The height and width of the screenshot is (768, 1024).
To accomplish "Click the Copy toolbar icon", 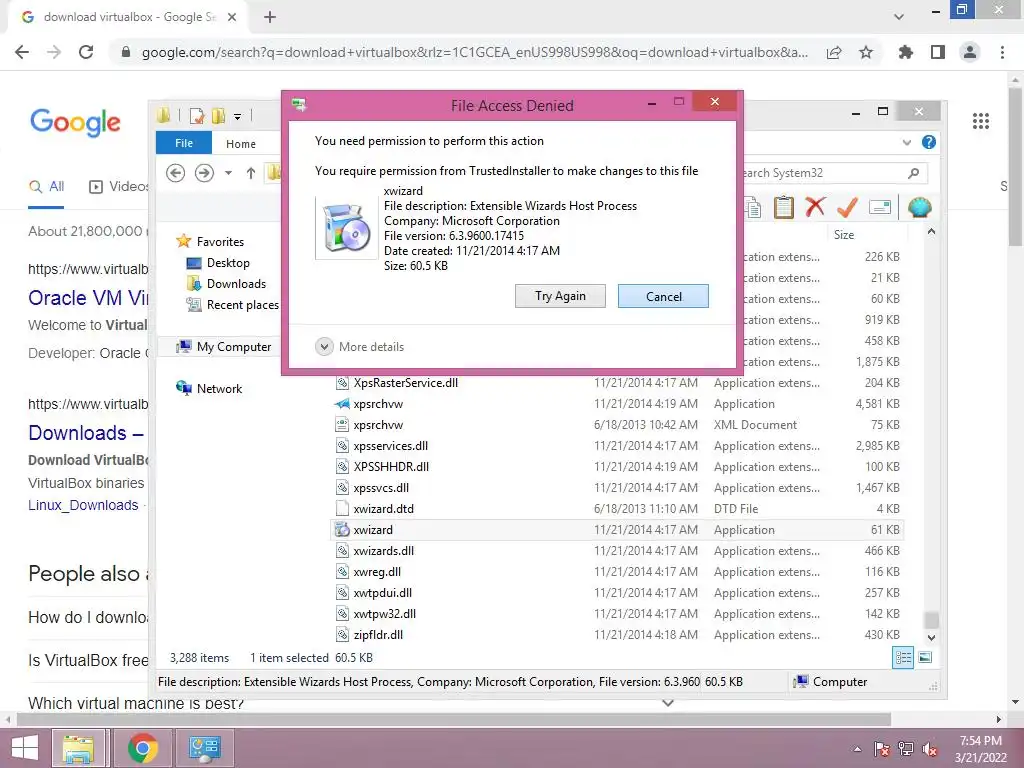I will click(753, 208).
